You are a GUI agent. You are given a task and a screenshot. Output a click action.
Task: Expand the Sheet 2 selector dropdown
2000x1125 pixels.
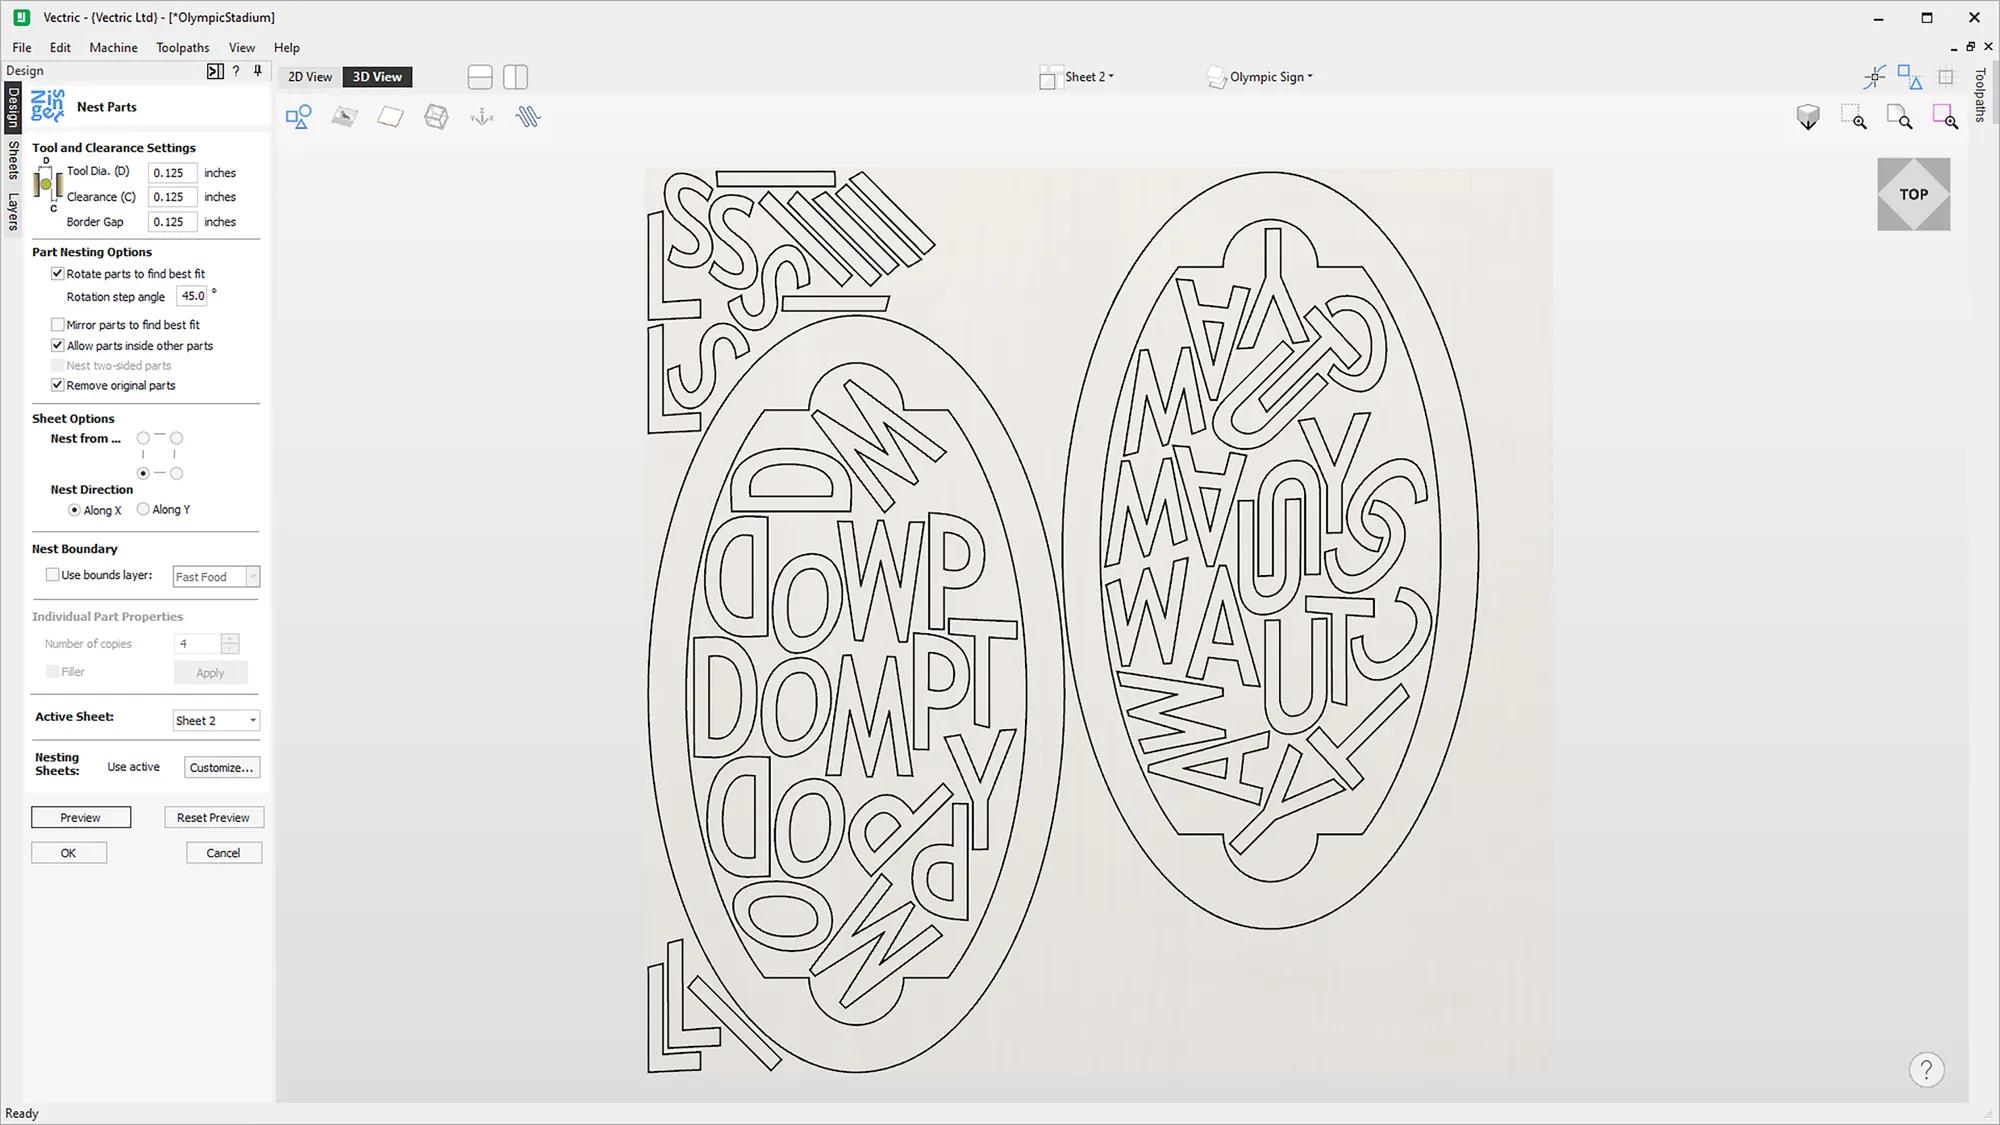(1088, 77)
